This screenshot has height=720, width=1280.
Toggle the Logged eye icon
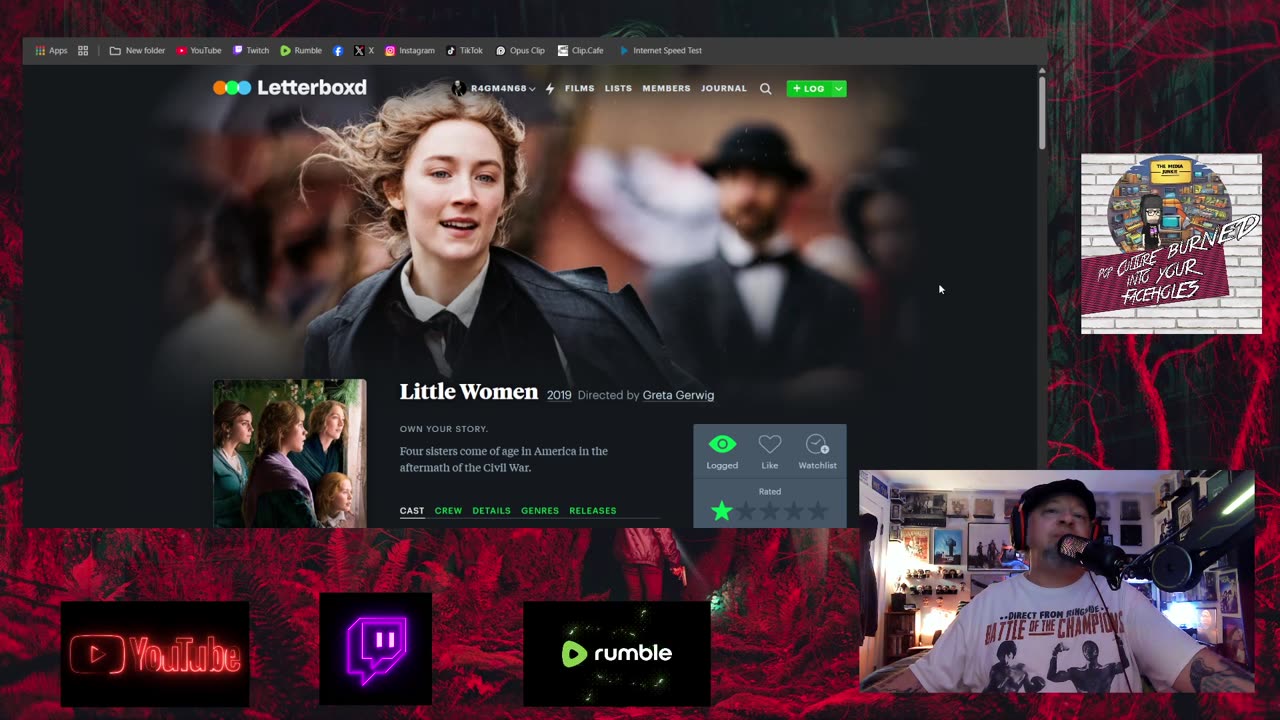722,443
